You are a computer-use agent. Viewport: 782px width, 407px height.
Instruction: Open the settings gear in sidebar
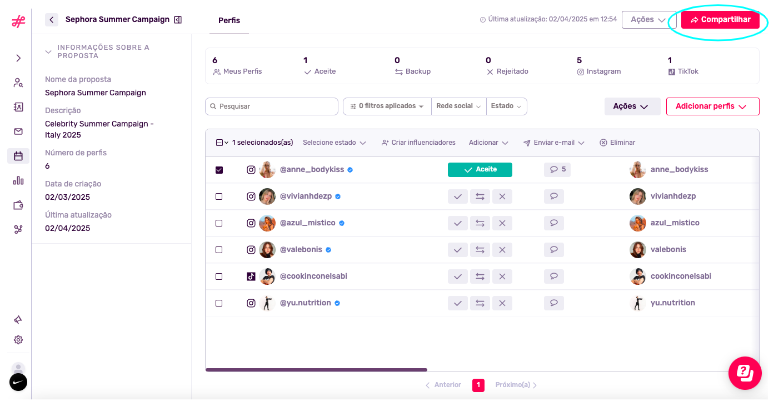tap(18, 340)
